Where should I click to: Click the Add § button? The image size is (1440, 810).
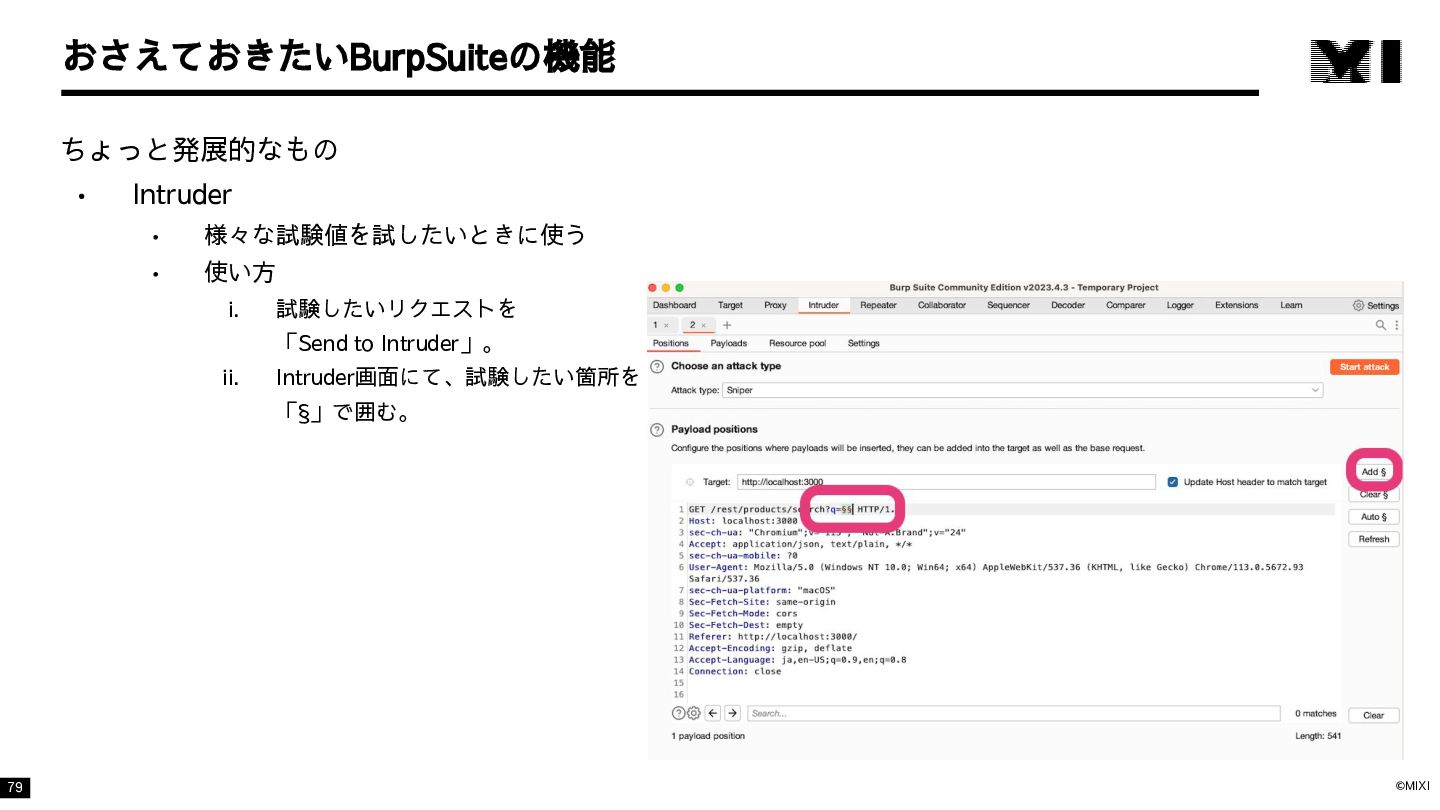pos(1373,472)
